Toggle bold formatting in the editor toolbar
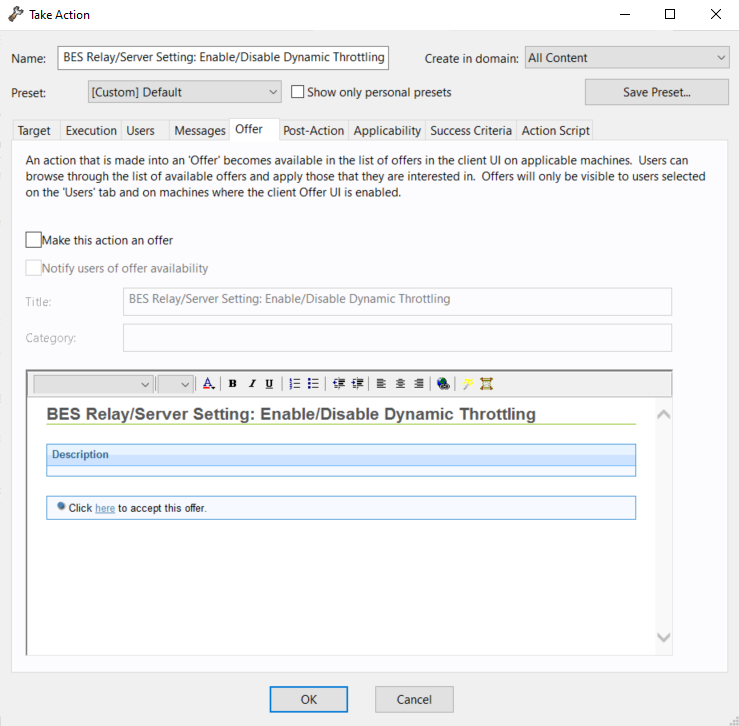The width and height of the screenshot is (739, 726). (232, 384)
